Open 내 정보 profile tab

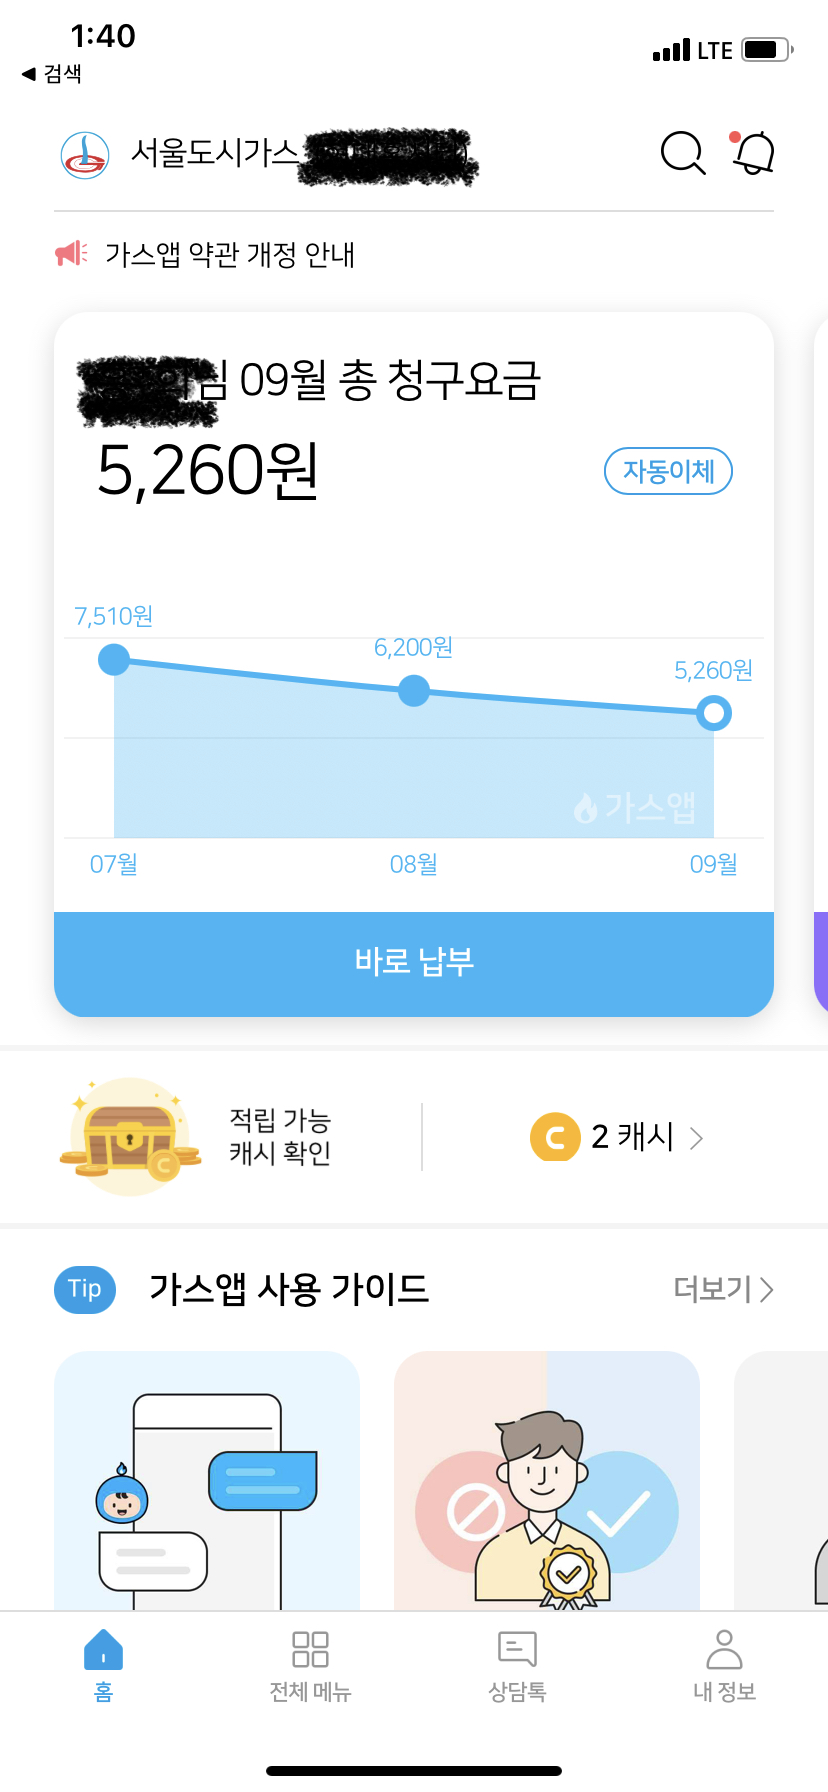(724, 1664)
